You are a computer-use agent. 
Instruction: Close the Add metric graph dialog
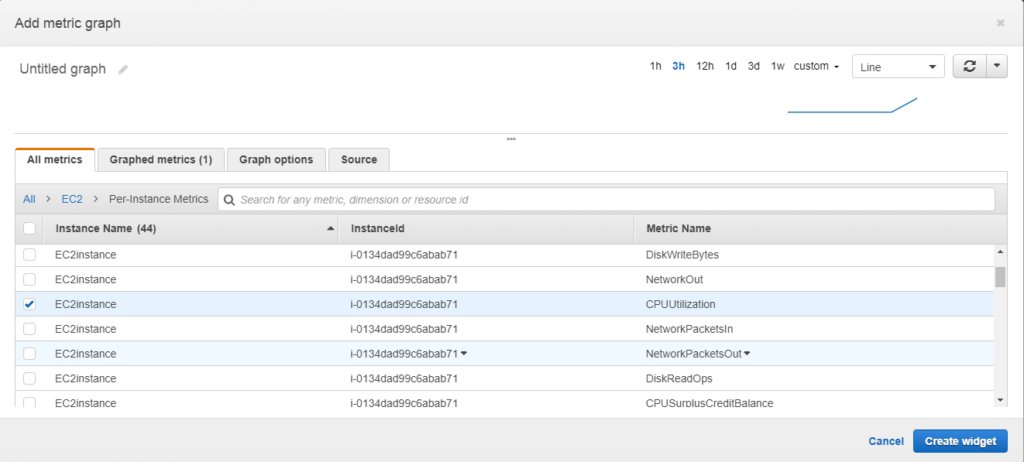click(1000, 23)
